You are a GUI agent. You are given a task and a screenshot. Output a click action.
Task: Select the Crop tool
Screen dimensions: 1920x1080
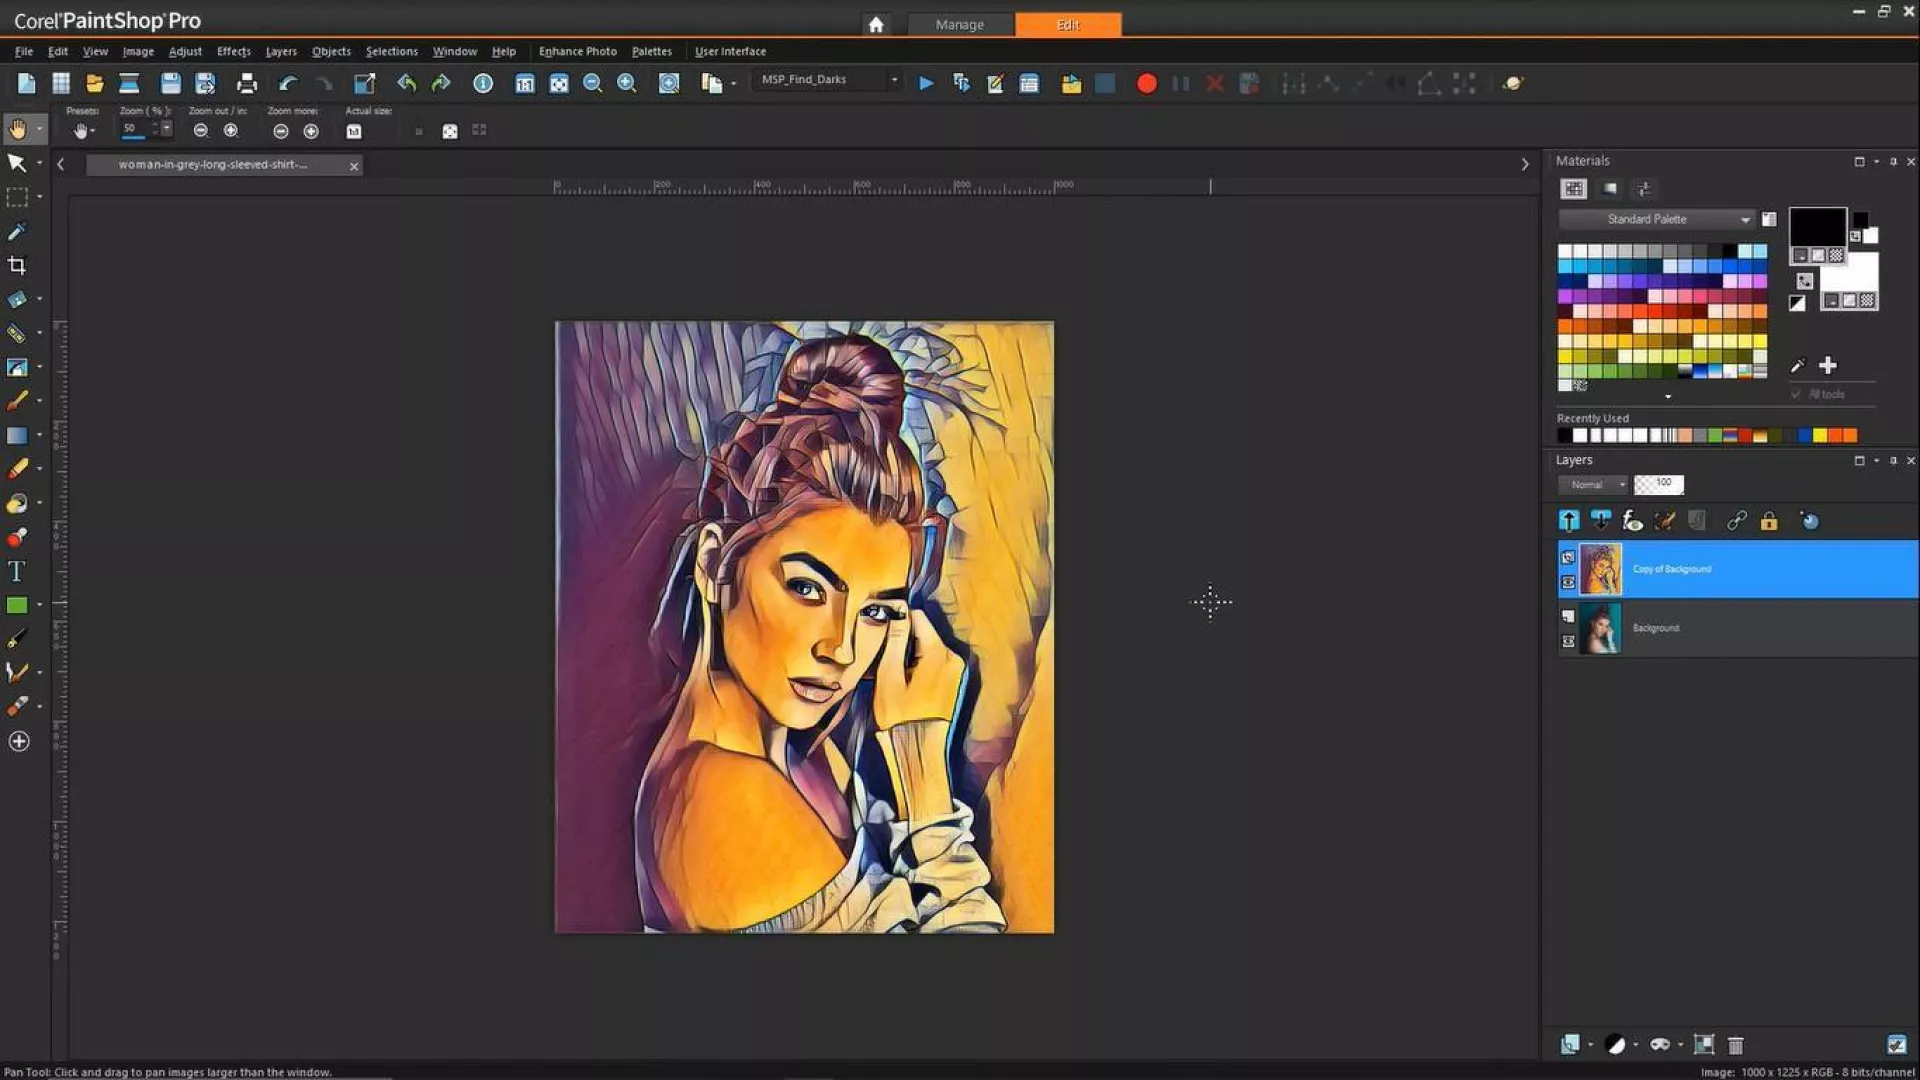(x=17, y=265)
